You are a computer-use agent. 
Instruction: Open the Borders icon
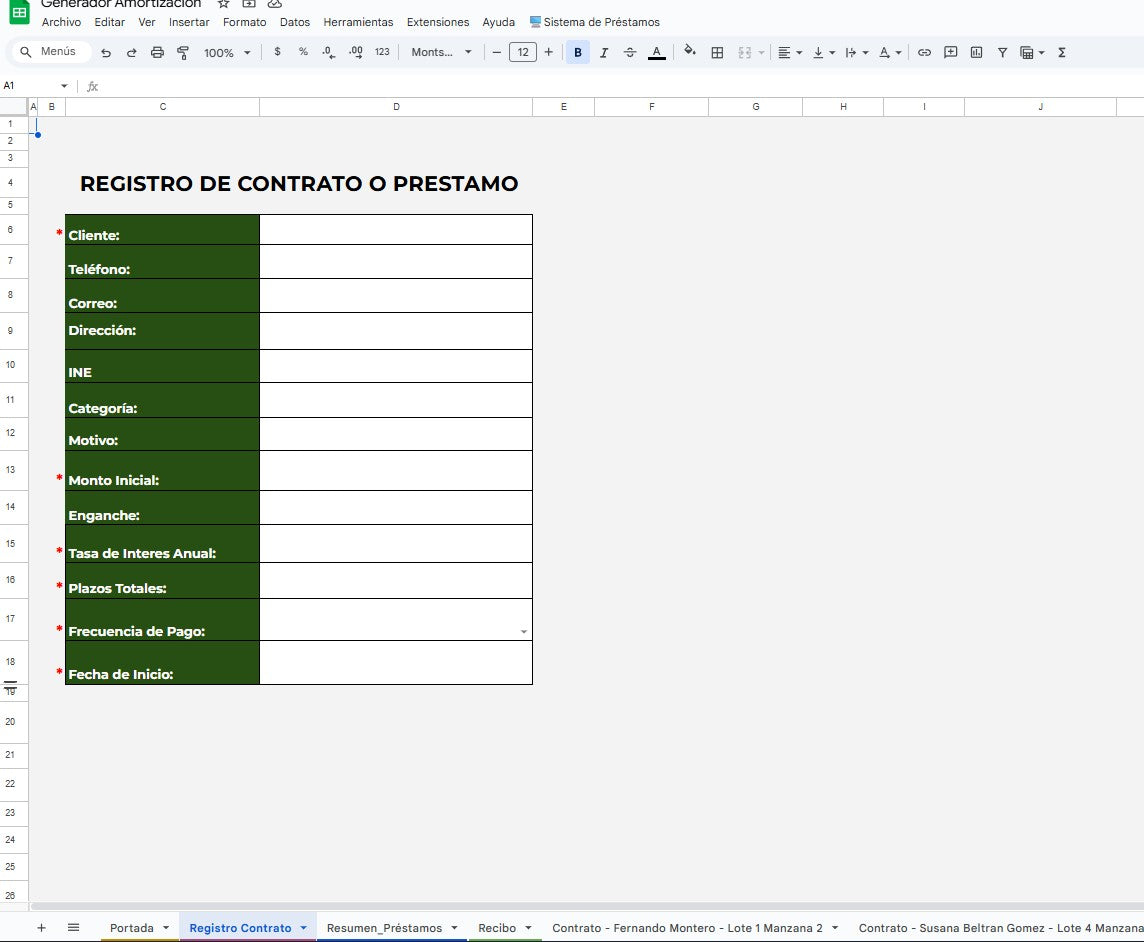tap(717, 52)
